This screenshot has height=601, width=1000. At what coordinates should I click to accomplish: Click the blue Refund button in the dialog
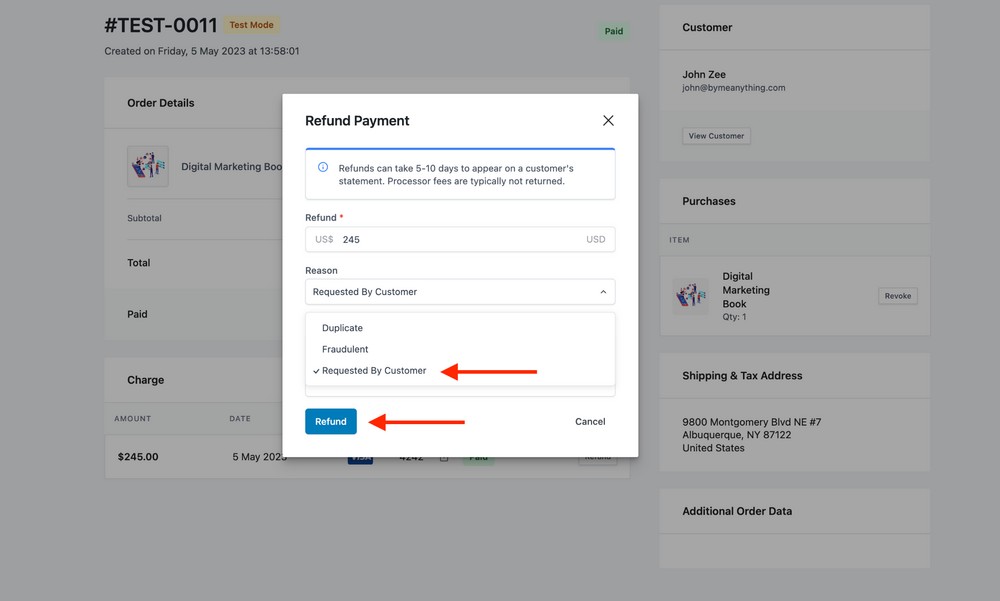coord(330,421)
